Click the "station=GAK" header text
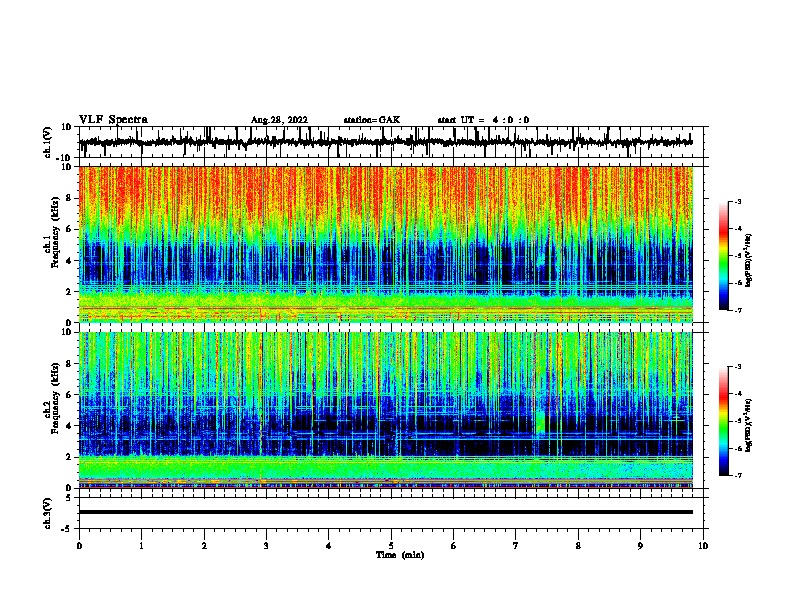792x612 pixels. pos(372,120)
